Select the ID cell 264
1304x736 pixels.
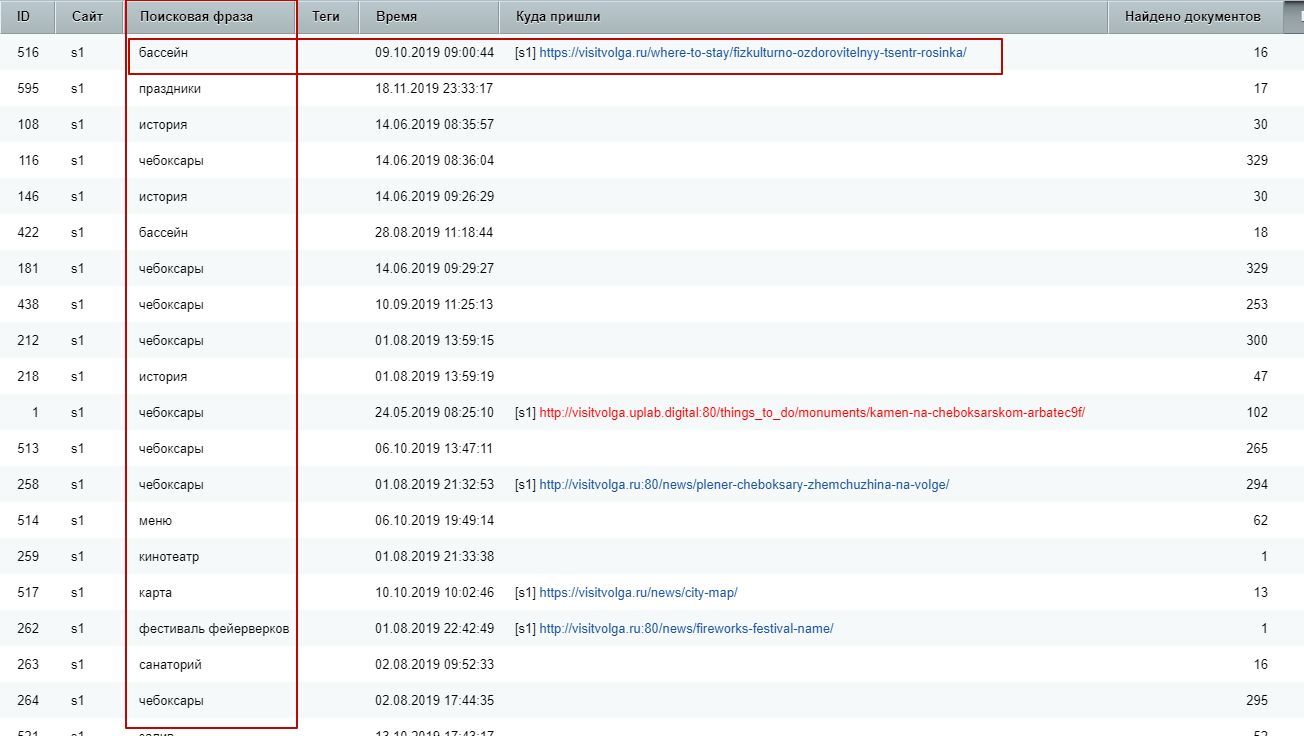(28, 701)
